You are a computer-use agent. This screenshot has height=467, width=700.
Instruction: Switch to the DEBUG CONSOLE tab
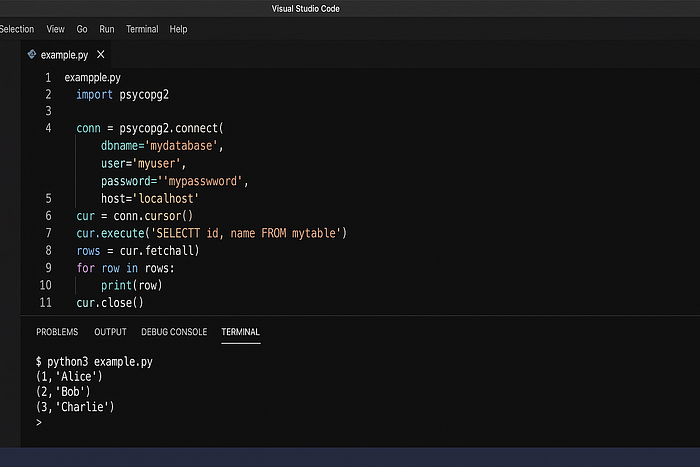[x=174, y=332]
